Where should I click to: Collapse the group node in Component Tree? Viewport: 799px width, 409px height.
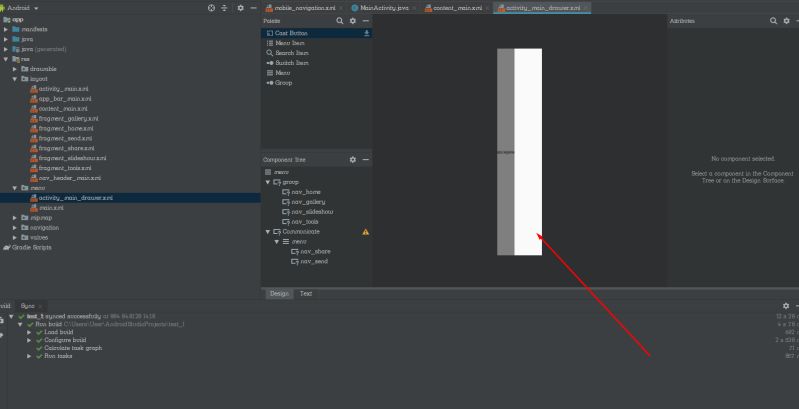268,182
